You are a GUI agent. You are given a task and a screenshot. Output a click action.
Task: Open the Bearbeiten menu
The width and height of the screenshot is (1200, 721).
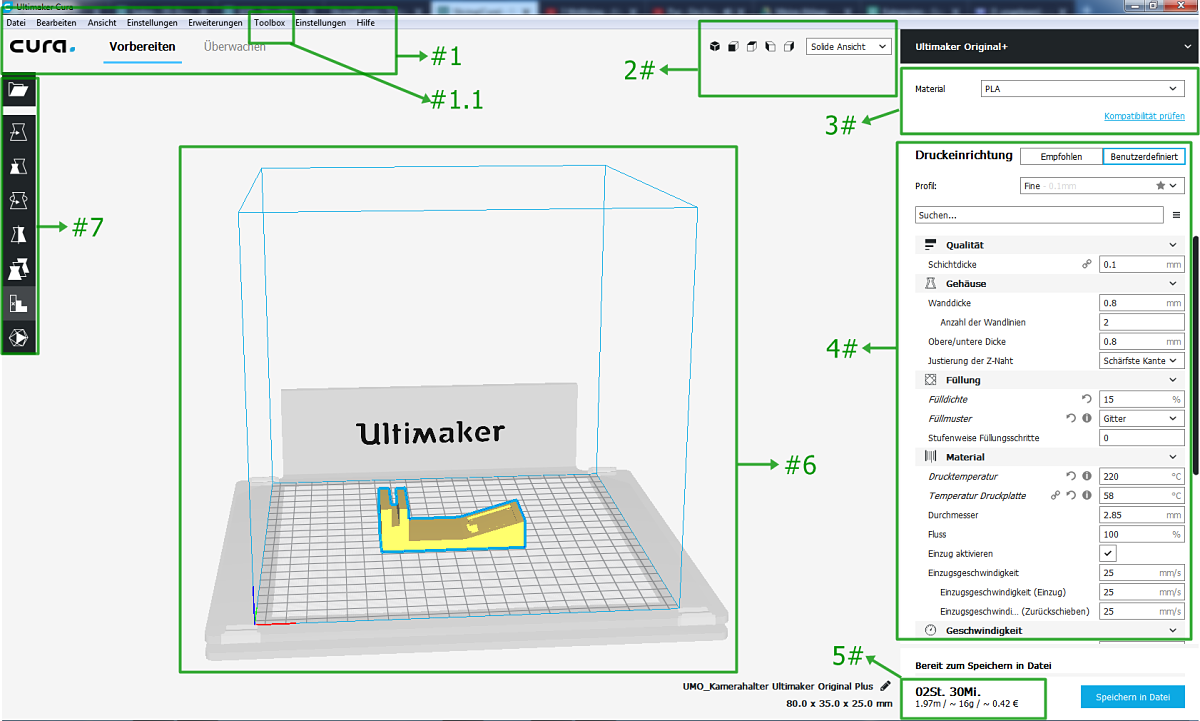[56, 23]
